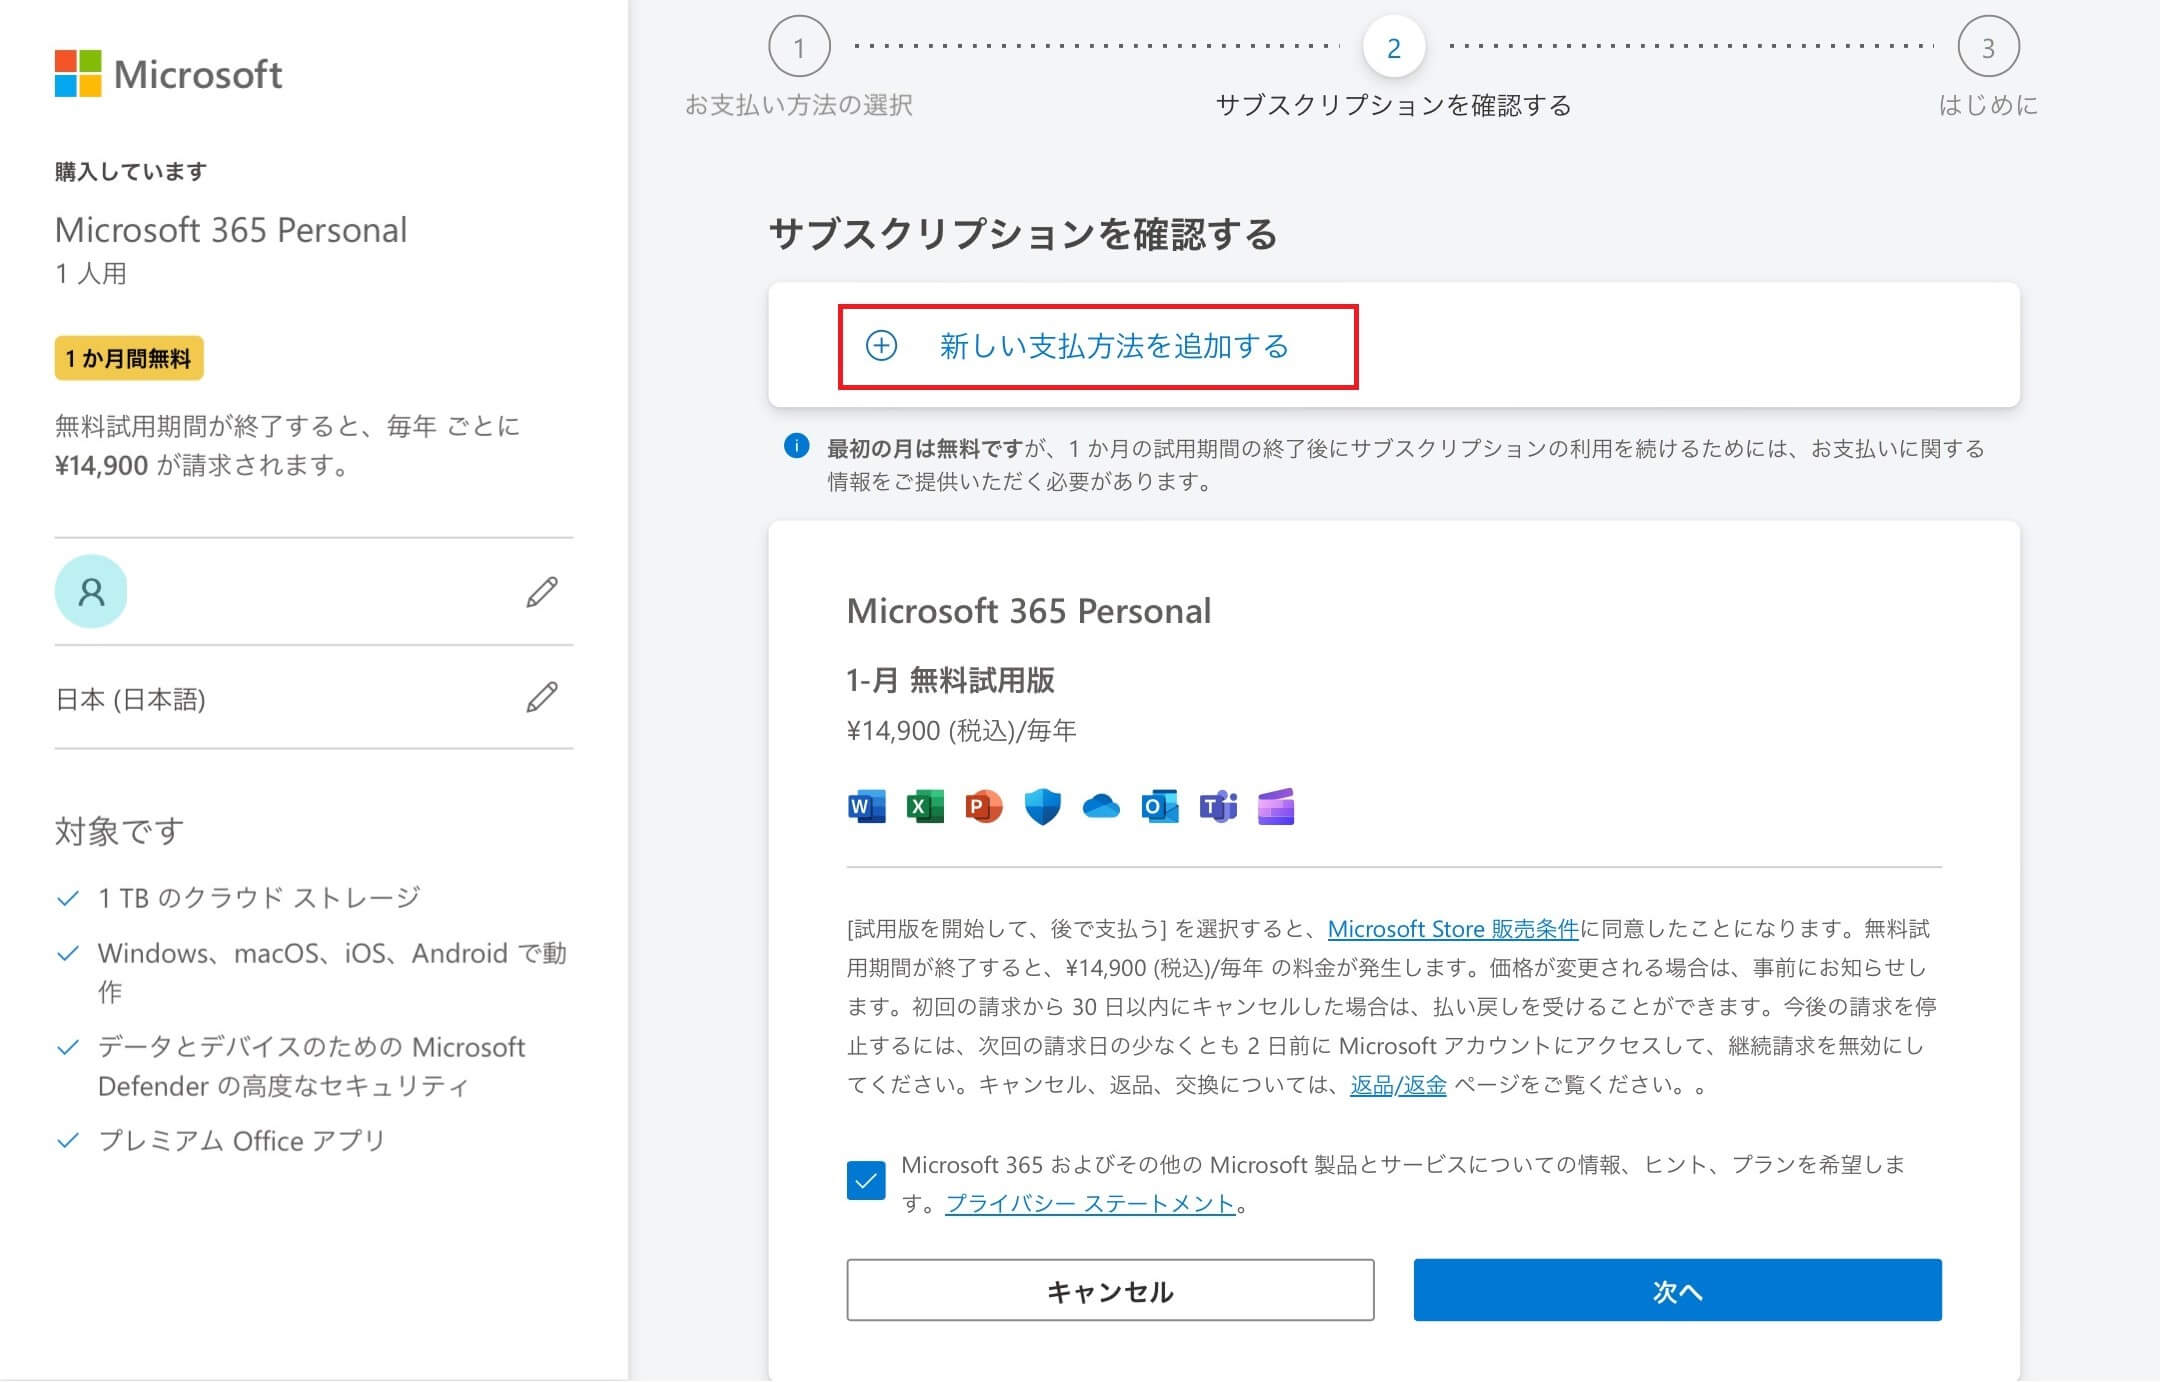The height and width of the screenshot is (1382, 2160).
Task: Click the 日本 (日本語) region text
Action: tap(130, 699)
